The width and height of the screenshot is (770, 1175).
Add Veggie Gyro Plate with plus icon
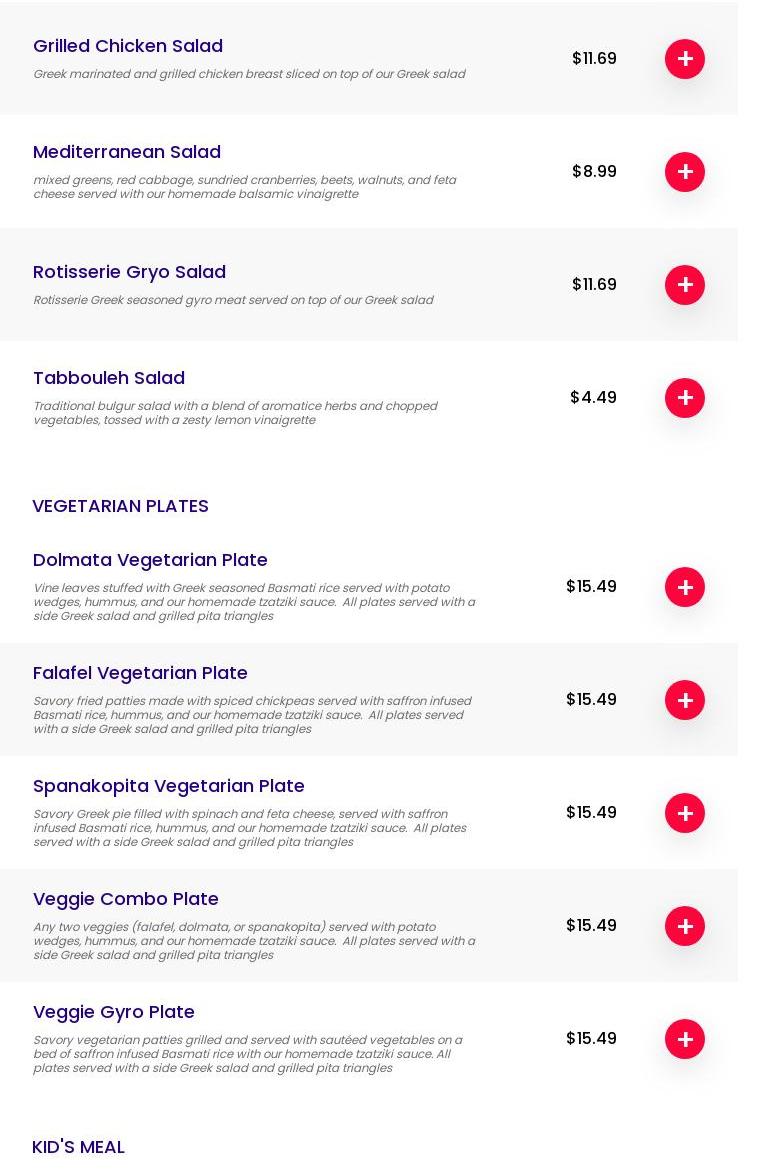pos(685,1039)
